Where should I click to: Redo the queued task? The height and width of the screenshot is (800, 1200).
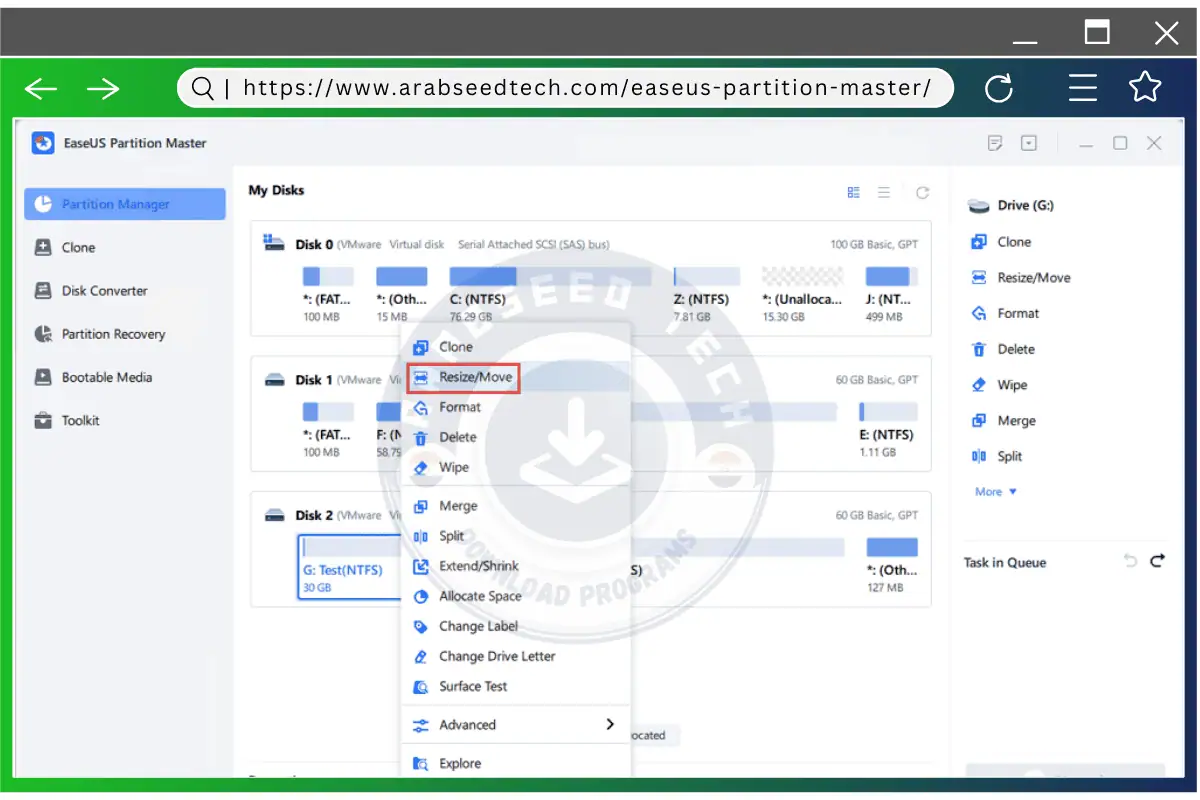[x=1158, y=562]
